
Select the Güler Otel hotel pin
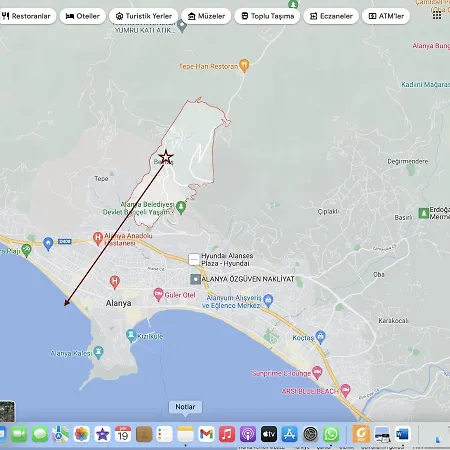[x=158, y=294]
